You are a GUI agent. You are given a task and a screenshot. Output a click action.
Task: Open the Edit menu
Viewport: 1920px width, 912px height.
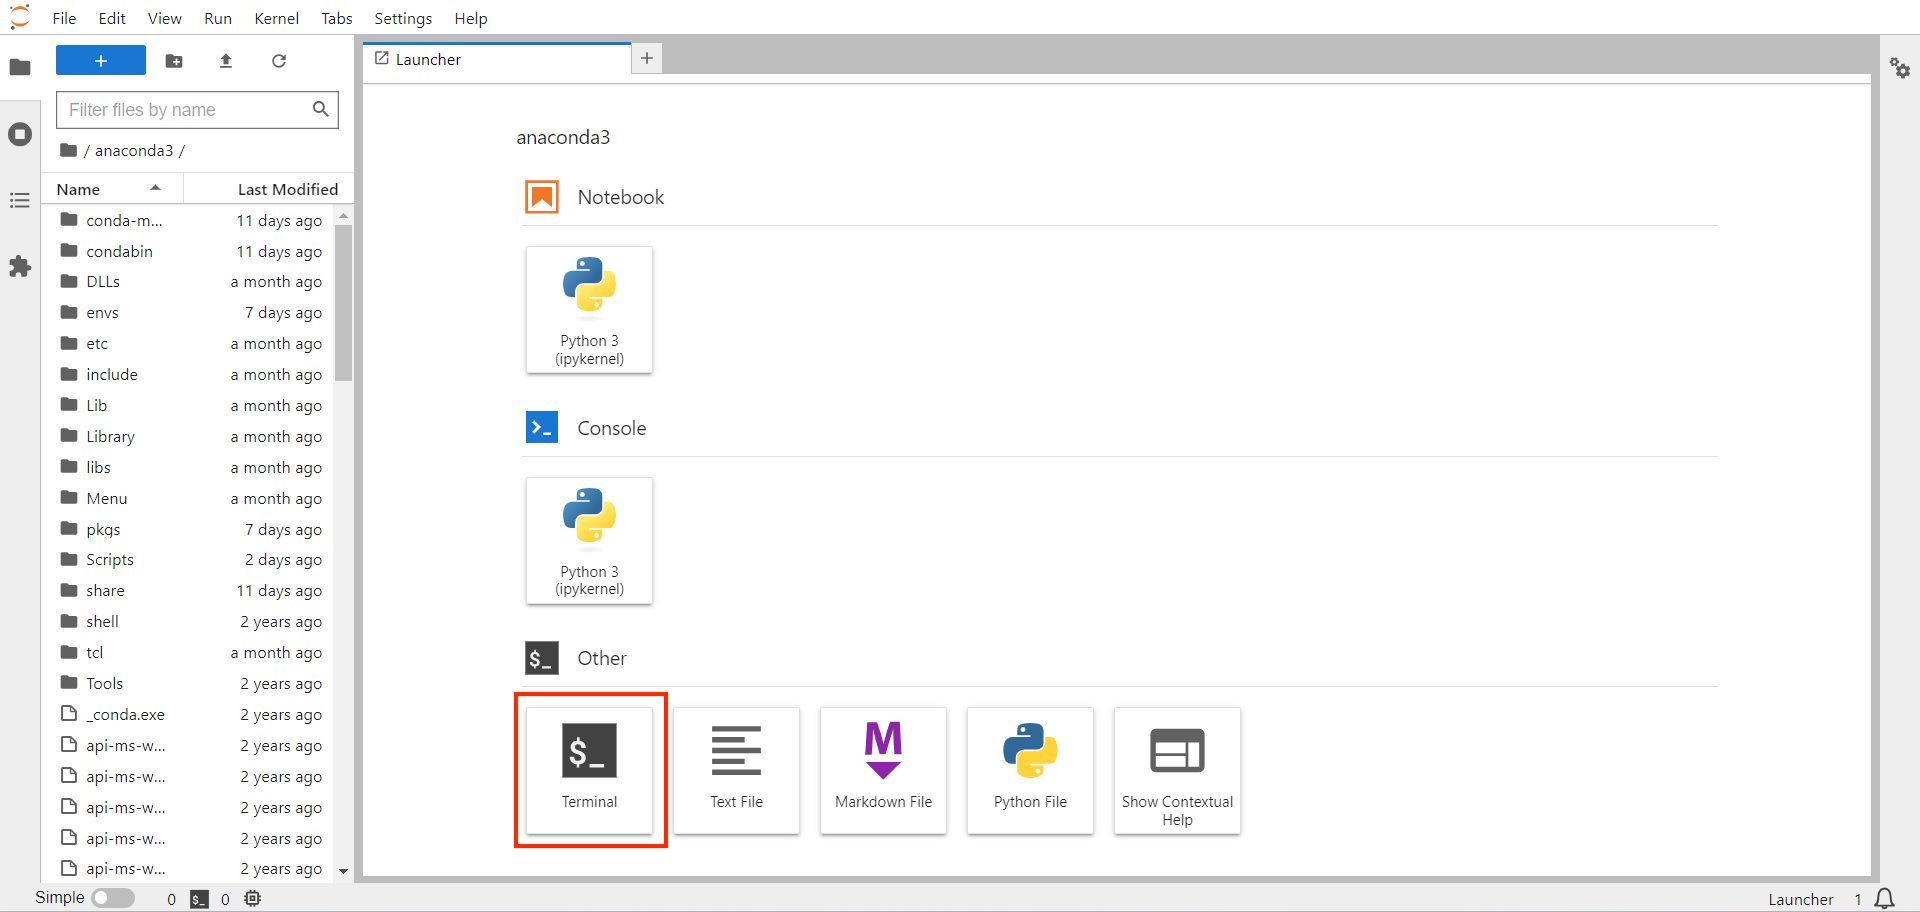click(x=112, y=18)
